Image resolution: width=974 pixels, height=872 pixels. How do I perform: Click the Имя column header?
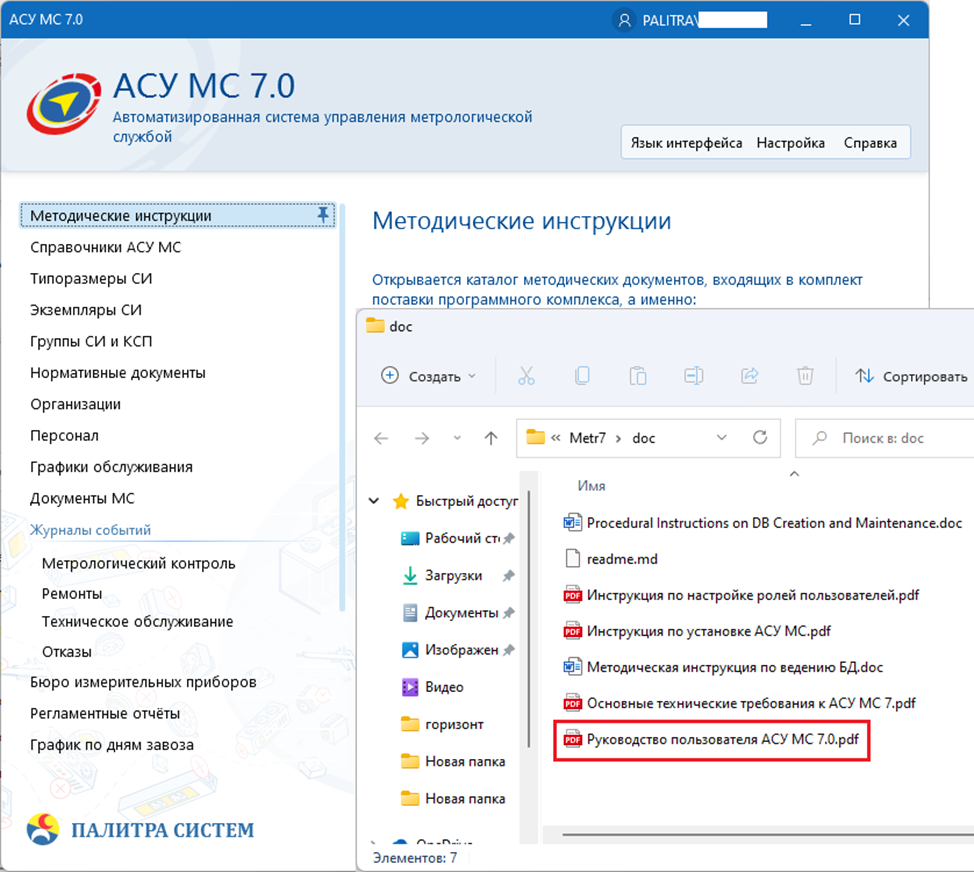tap(591, 486)
